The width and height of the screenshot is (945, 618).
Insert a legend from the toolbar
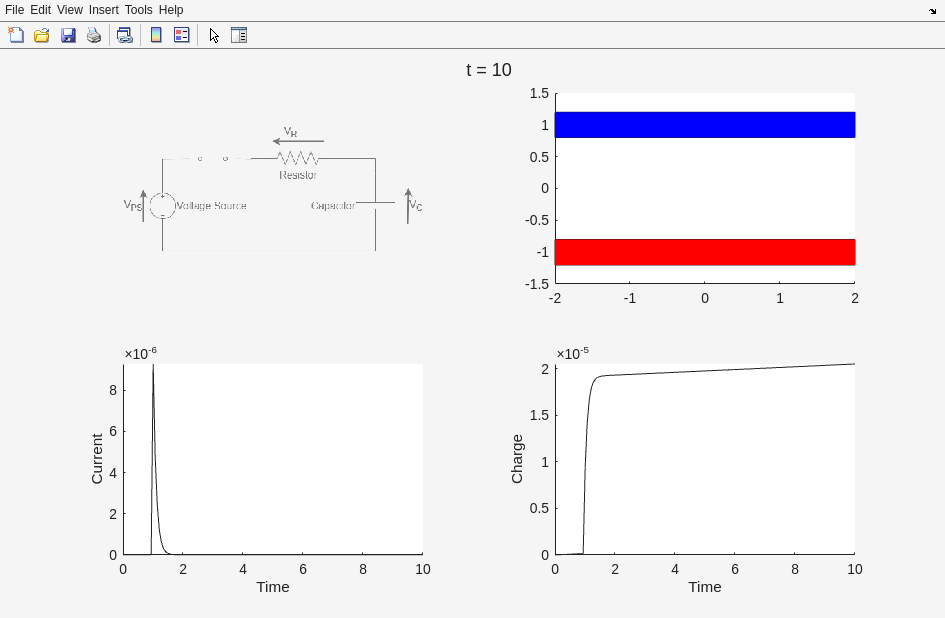[182, 35]
